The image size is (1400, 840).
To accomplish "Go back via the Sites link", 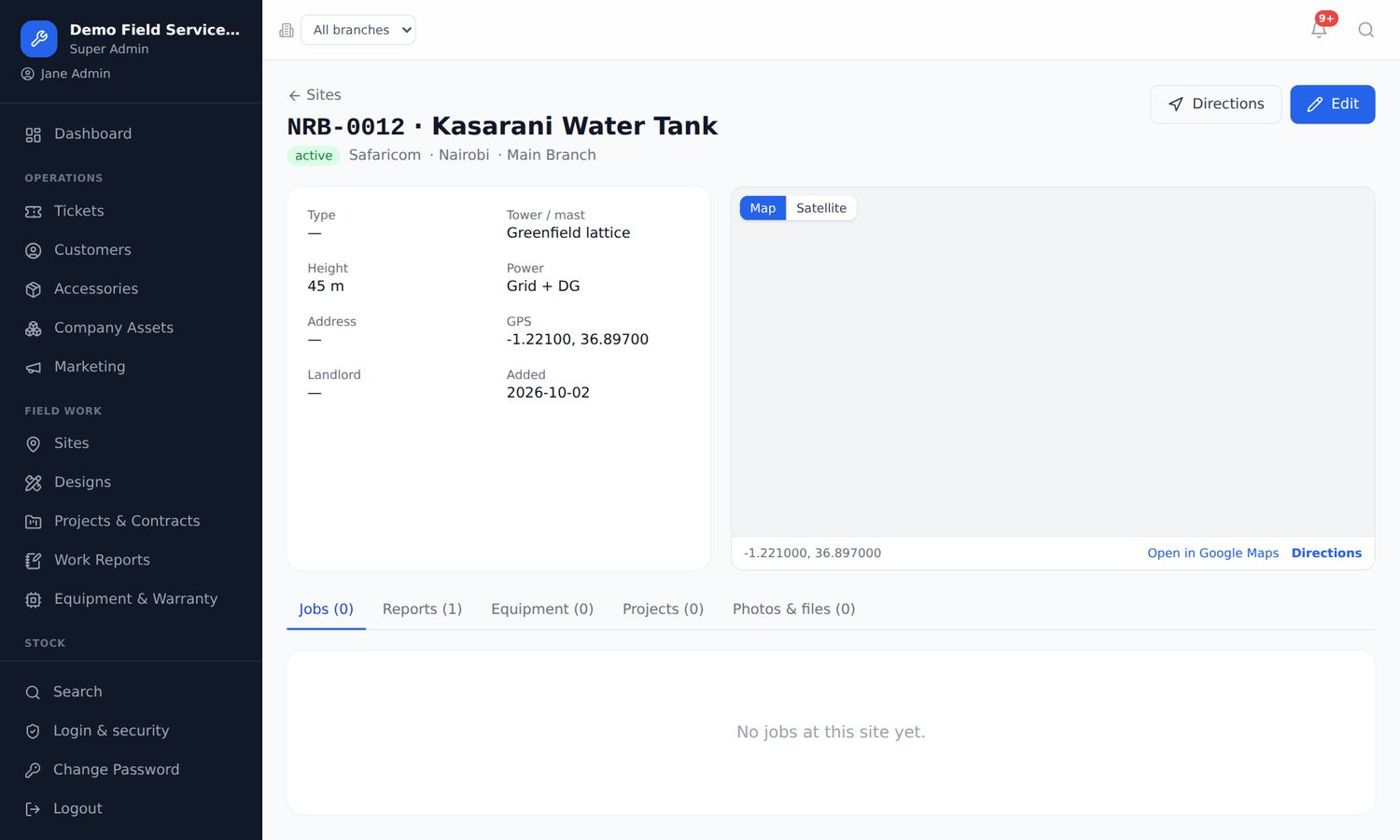I will (x=314, y=95).
